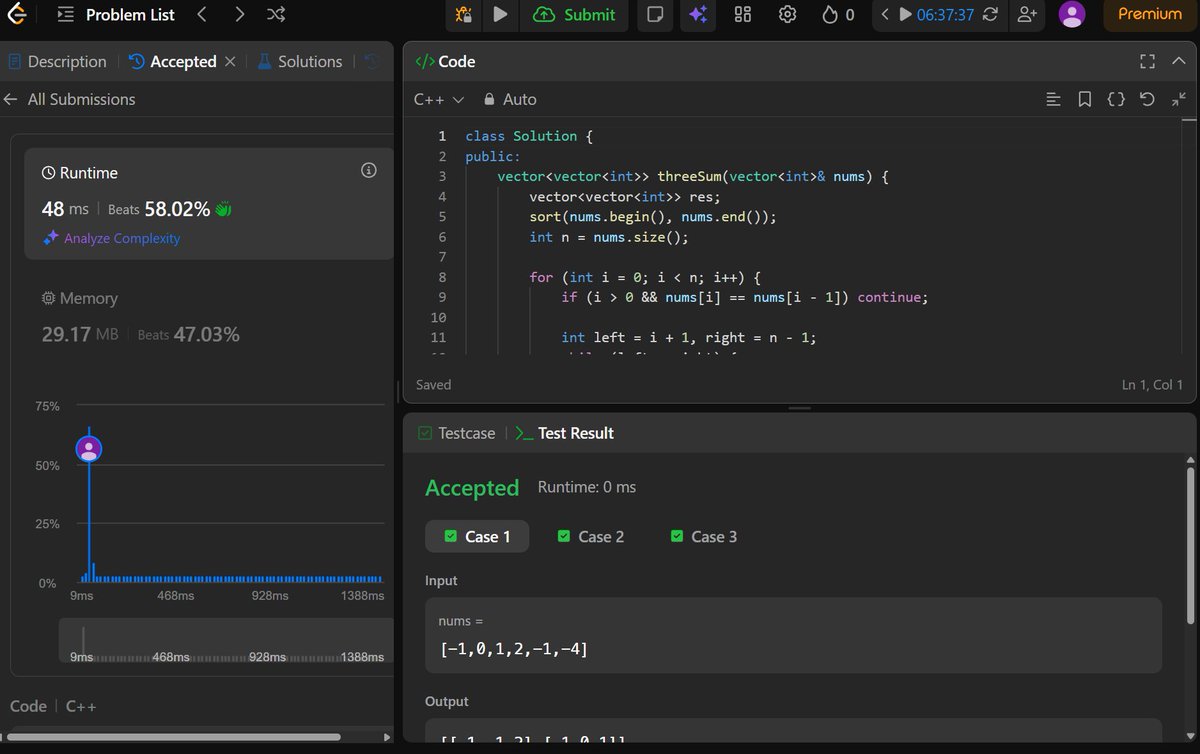
Task: Click the reset code icon
Action: click(x=1146, y=99)
